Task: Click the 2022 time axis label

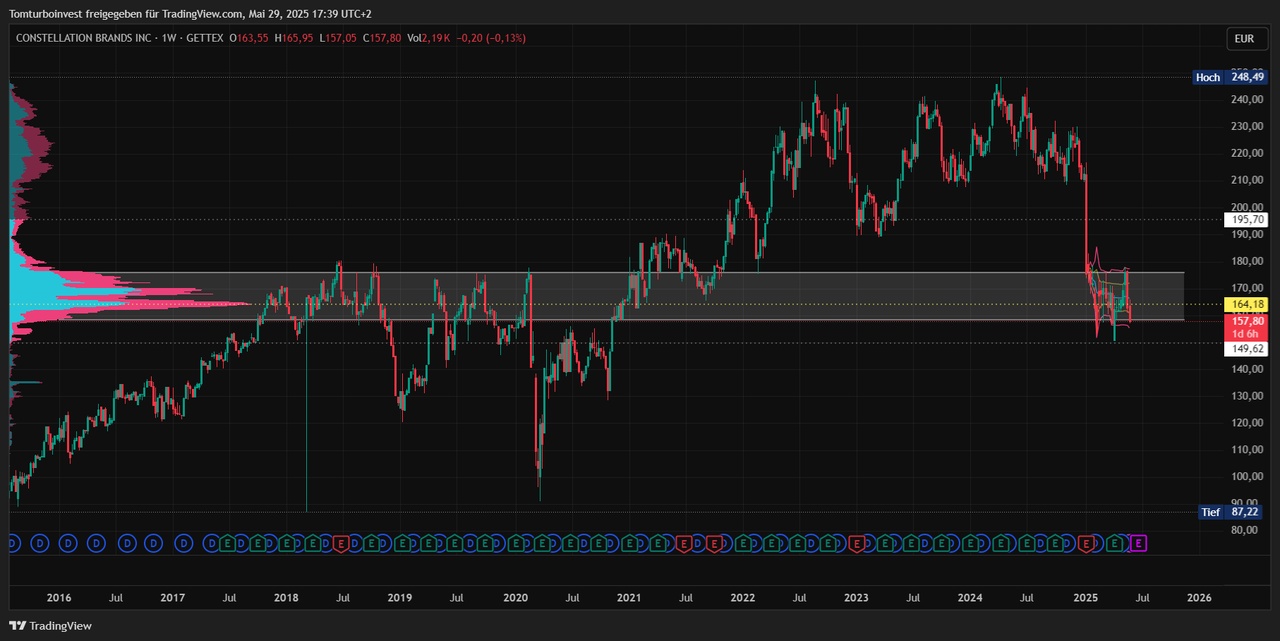Action: click(x=742, y=598)
